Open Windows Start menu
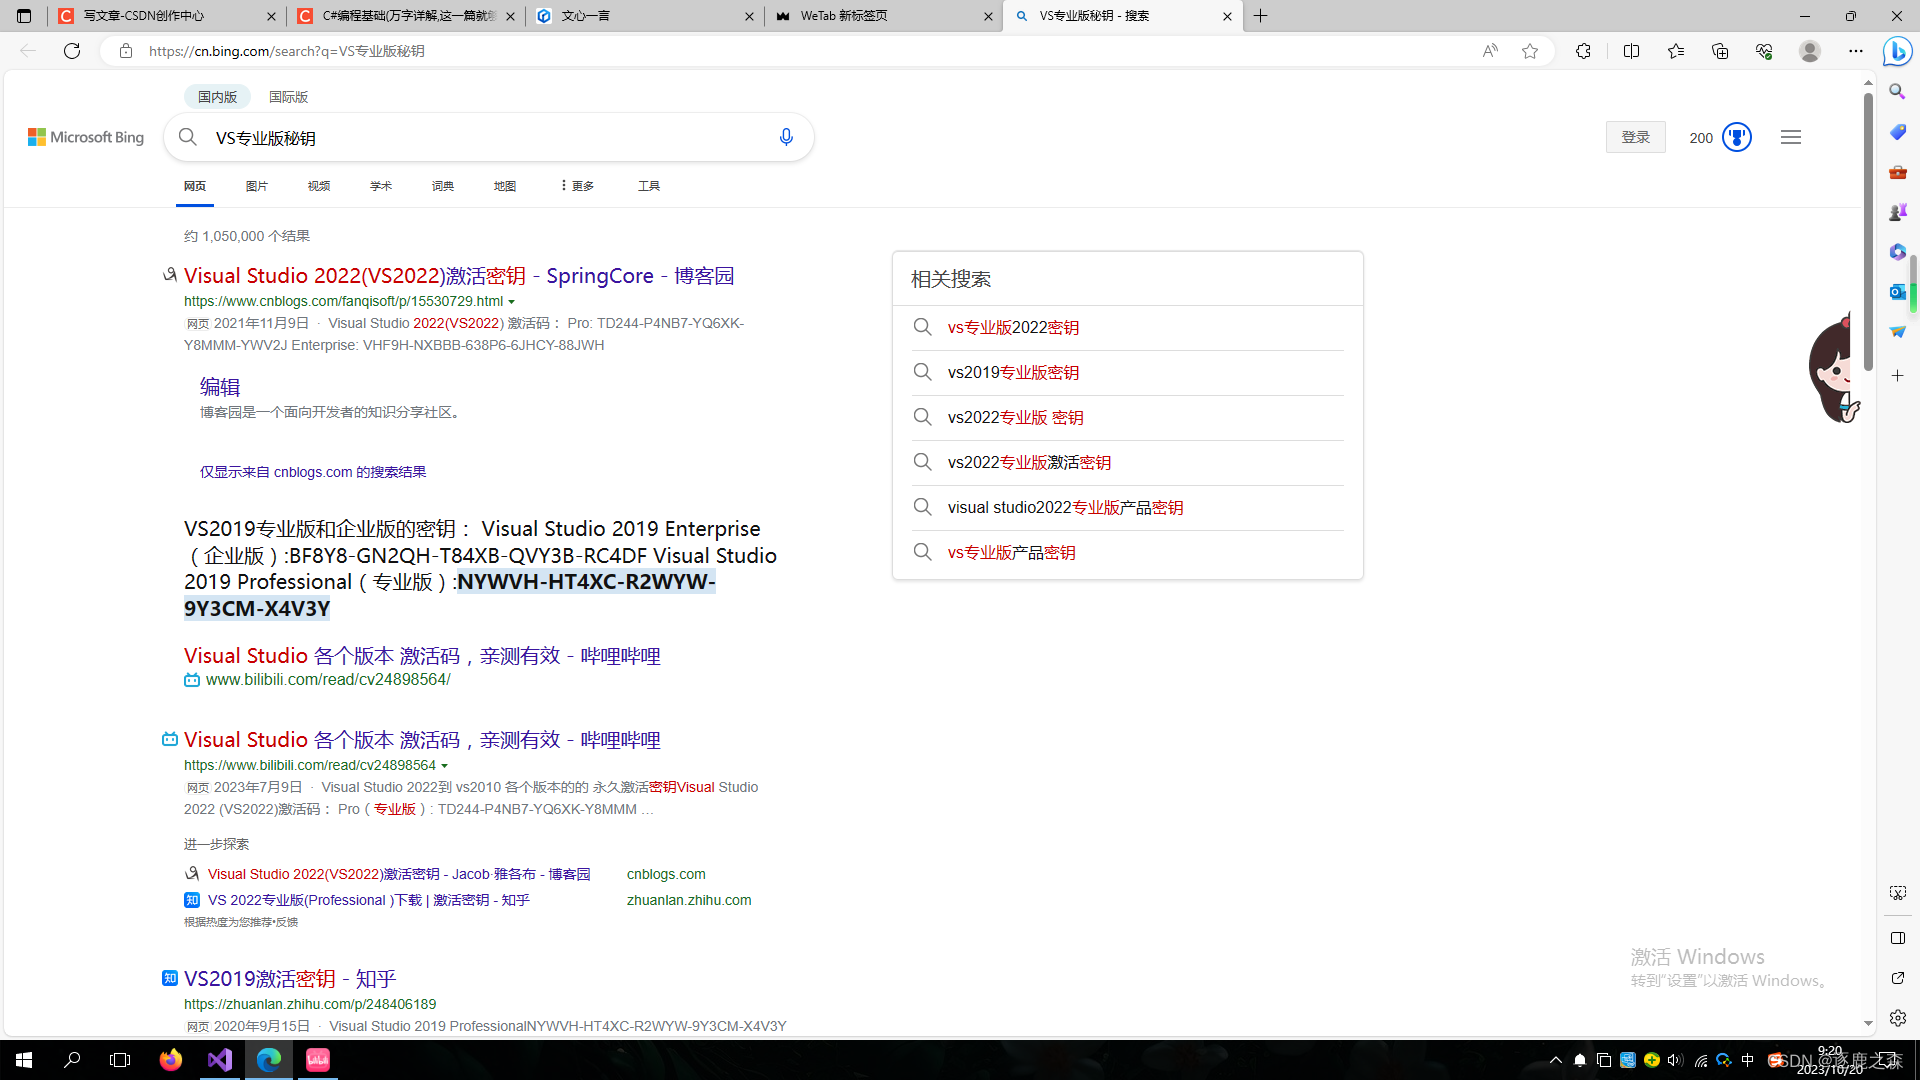 coord(24,1059)
